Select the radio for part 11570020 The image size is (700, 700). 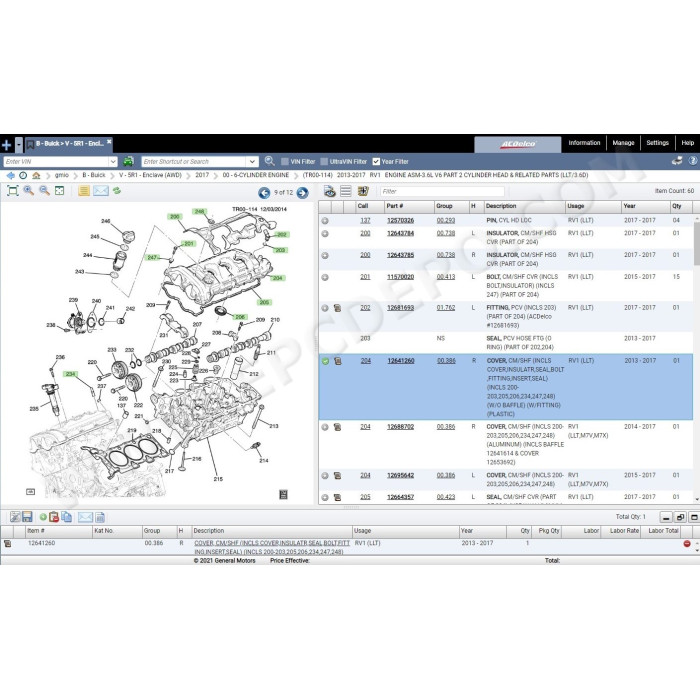325,277
